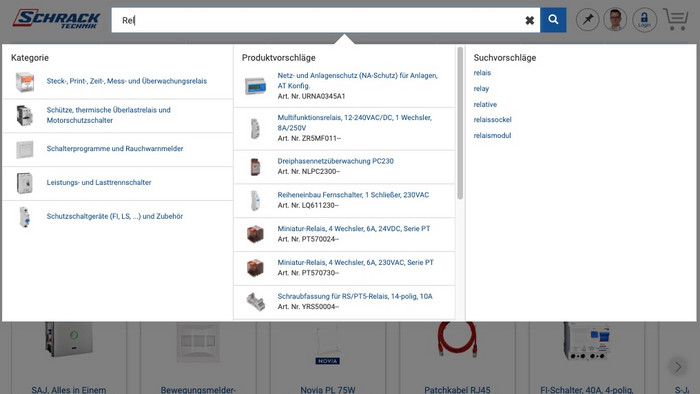Click the Schutzschaltgeräte breaker thumbnail
The height and width of the screenshot is (394, 700).
coord(25,217)
